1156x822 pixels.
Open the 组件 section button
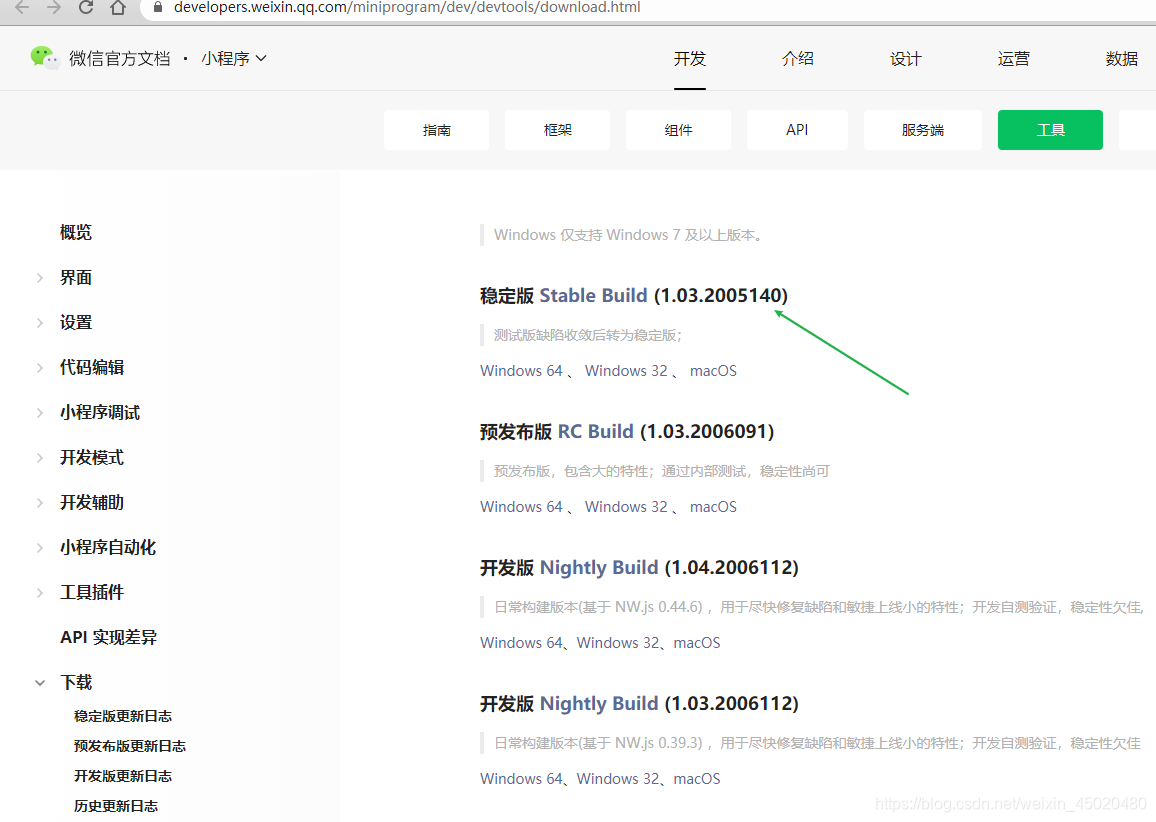(678, 130)
